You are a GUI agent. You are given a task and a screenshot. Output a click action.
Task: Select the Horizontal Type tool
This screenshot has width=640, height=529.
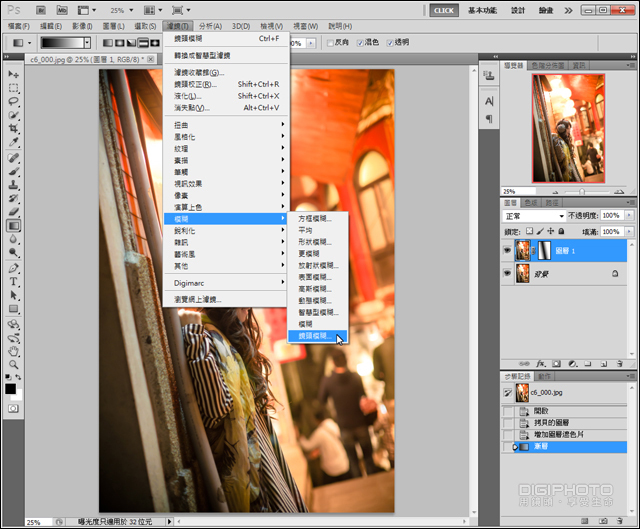(x=13, y=282)
